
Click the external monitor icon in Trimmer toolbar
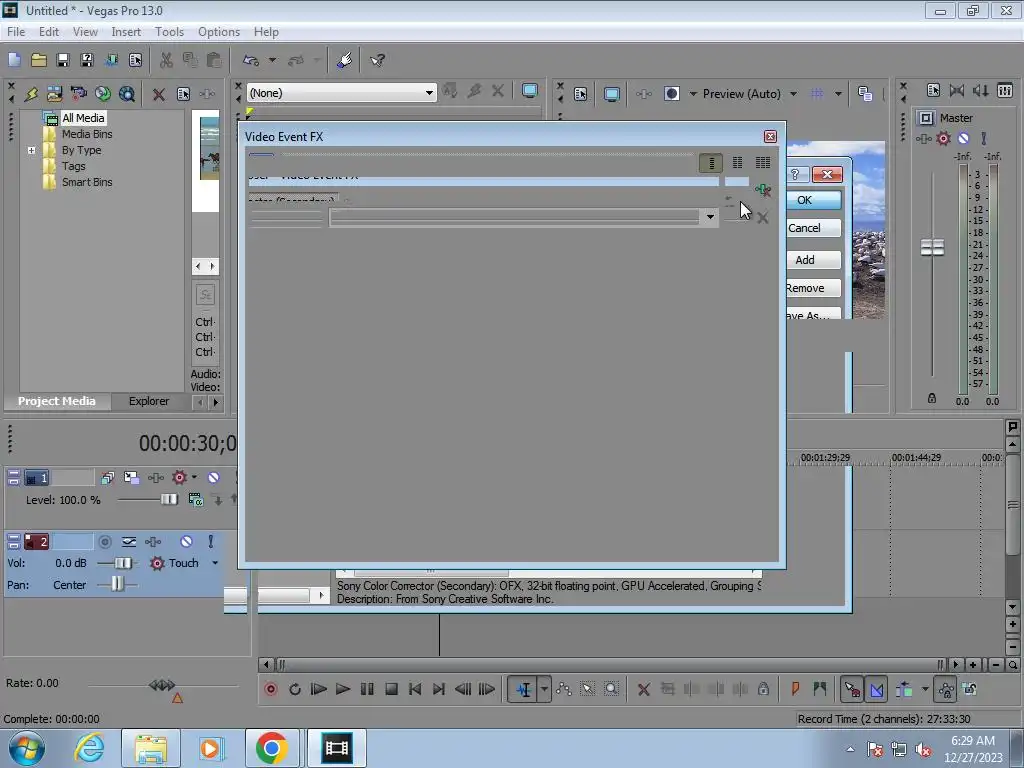(530, 91)
